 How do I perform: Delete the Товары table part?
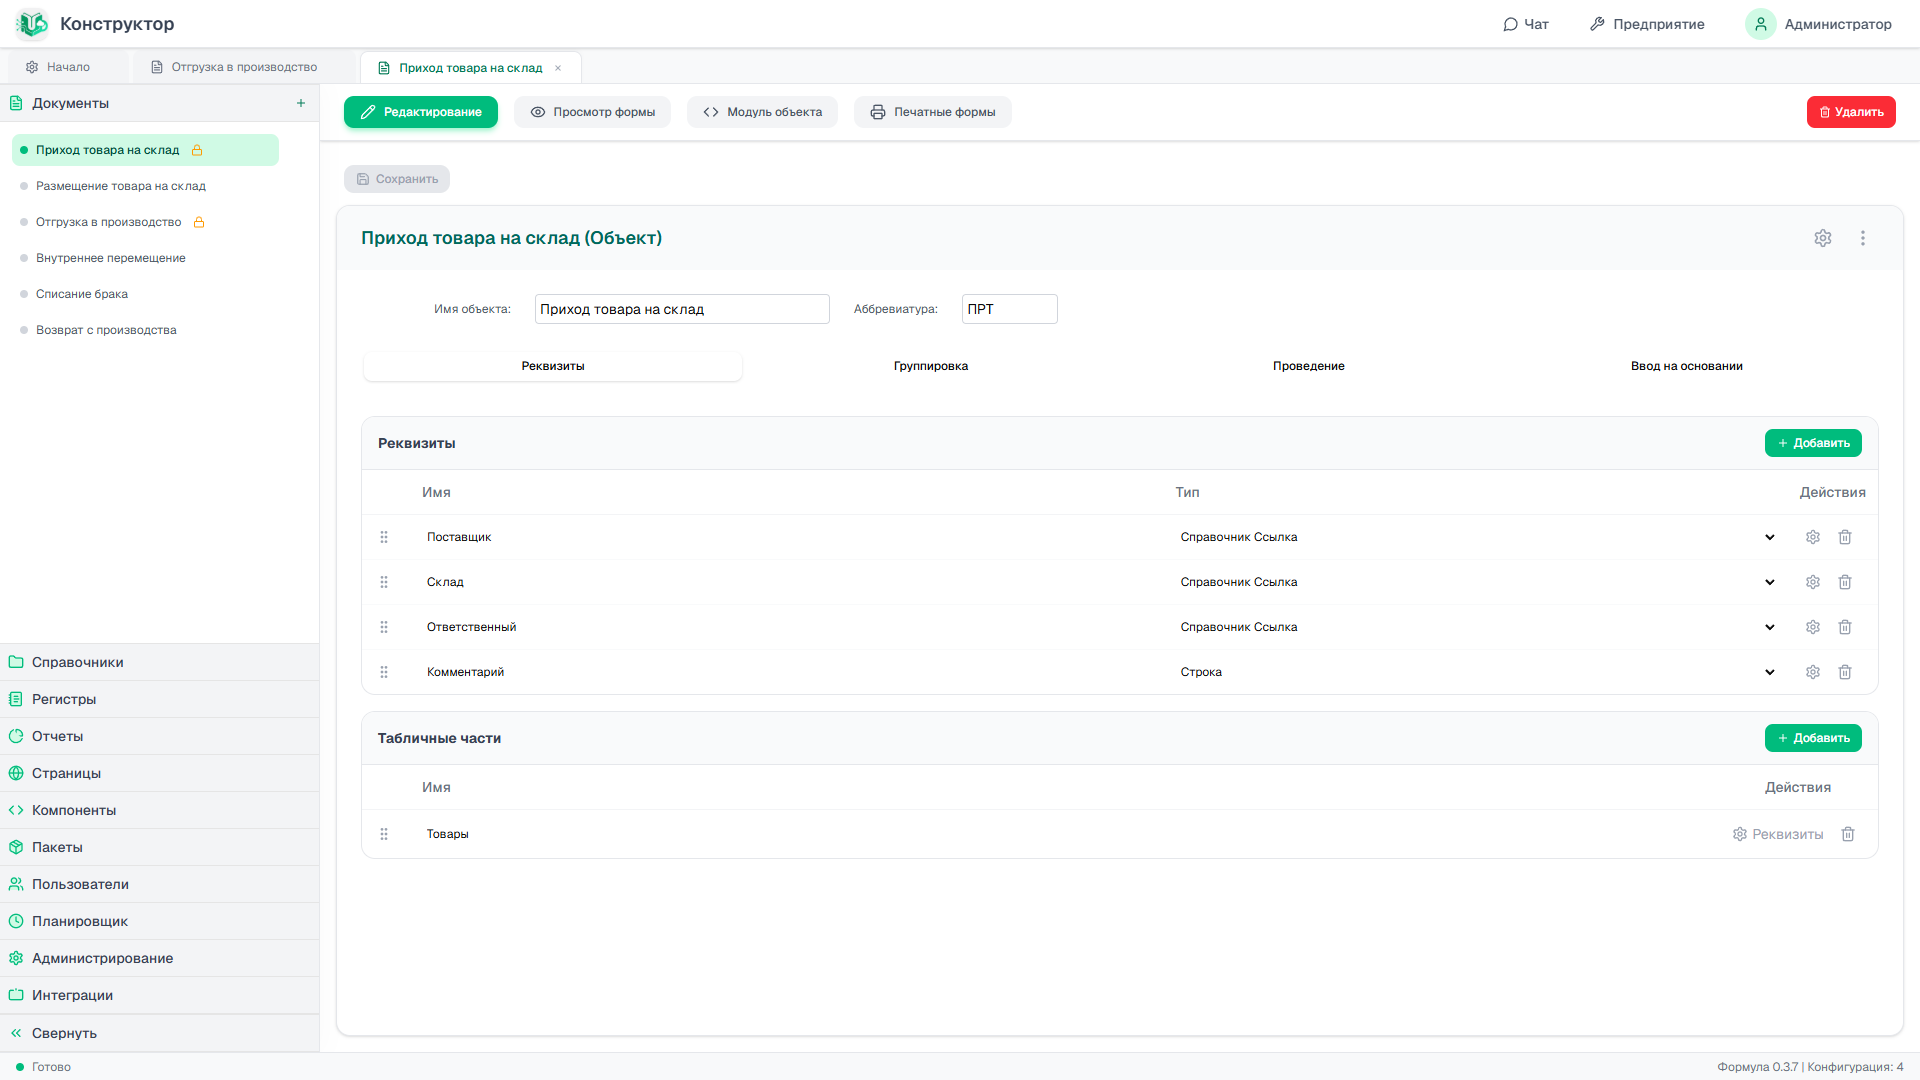pyautogui.click(x=1848, y=834)
